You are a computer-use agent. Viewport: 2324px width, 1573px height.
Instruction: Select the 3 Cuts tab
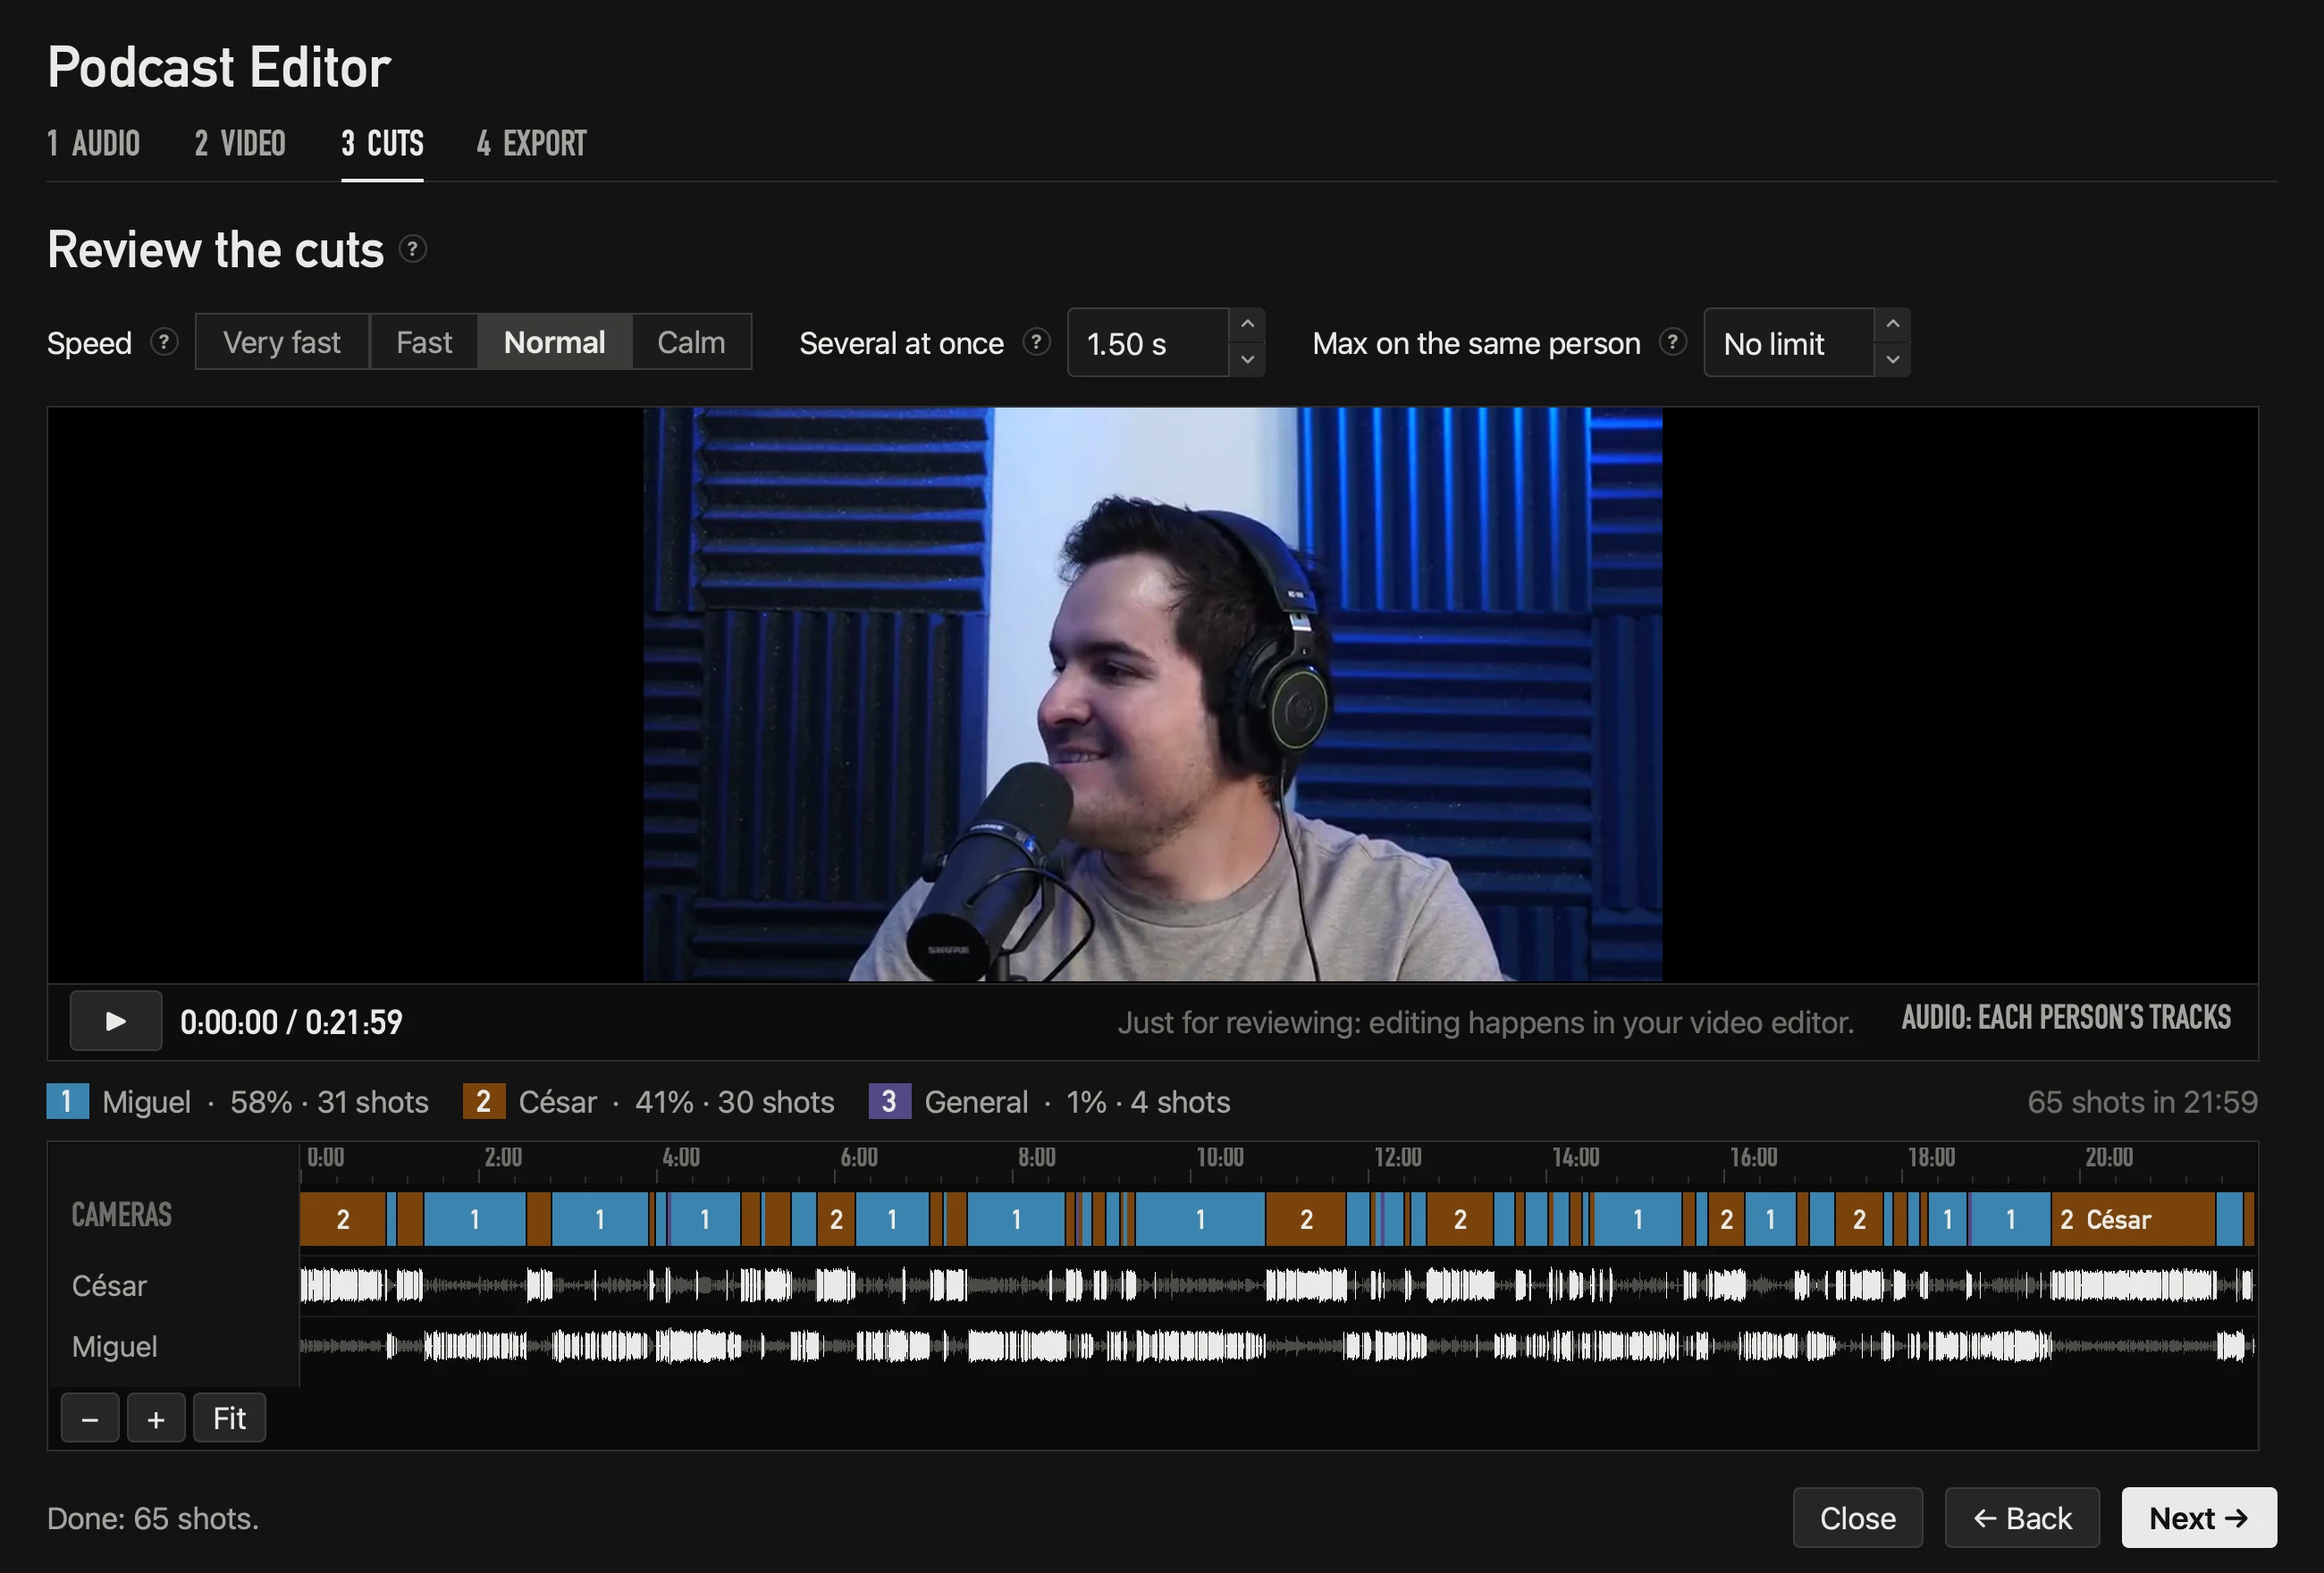[x=382, y=144]
